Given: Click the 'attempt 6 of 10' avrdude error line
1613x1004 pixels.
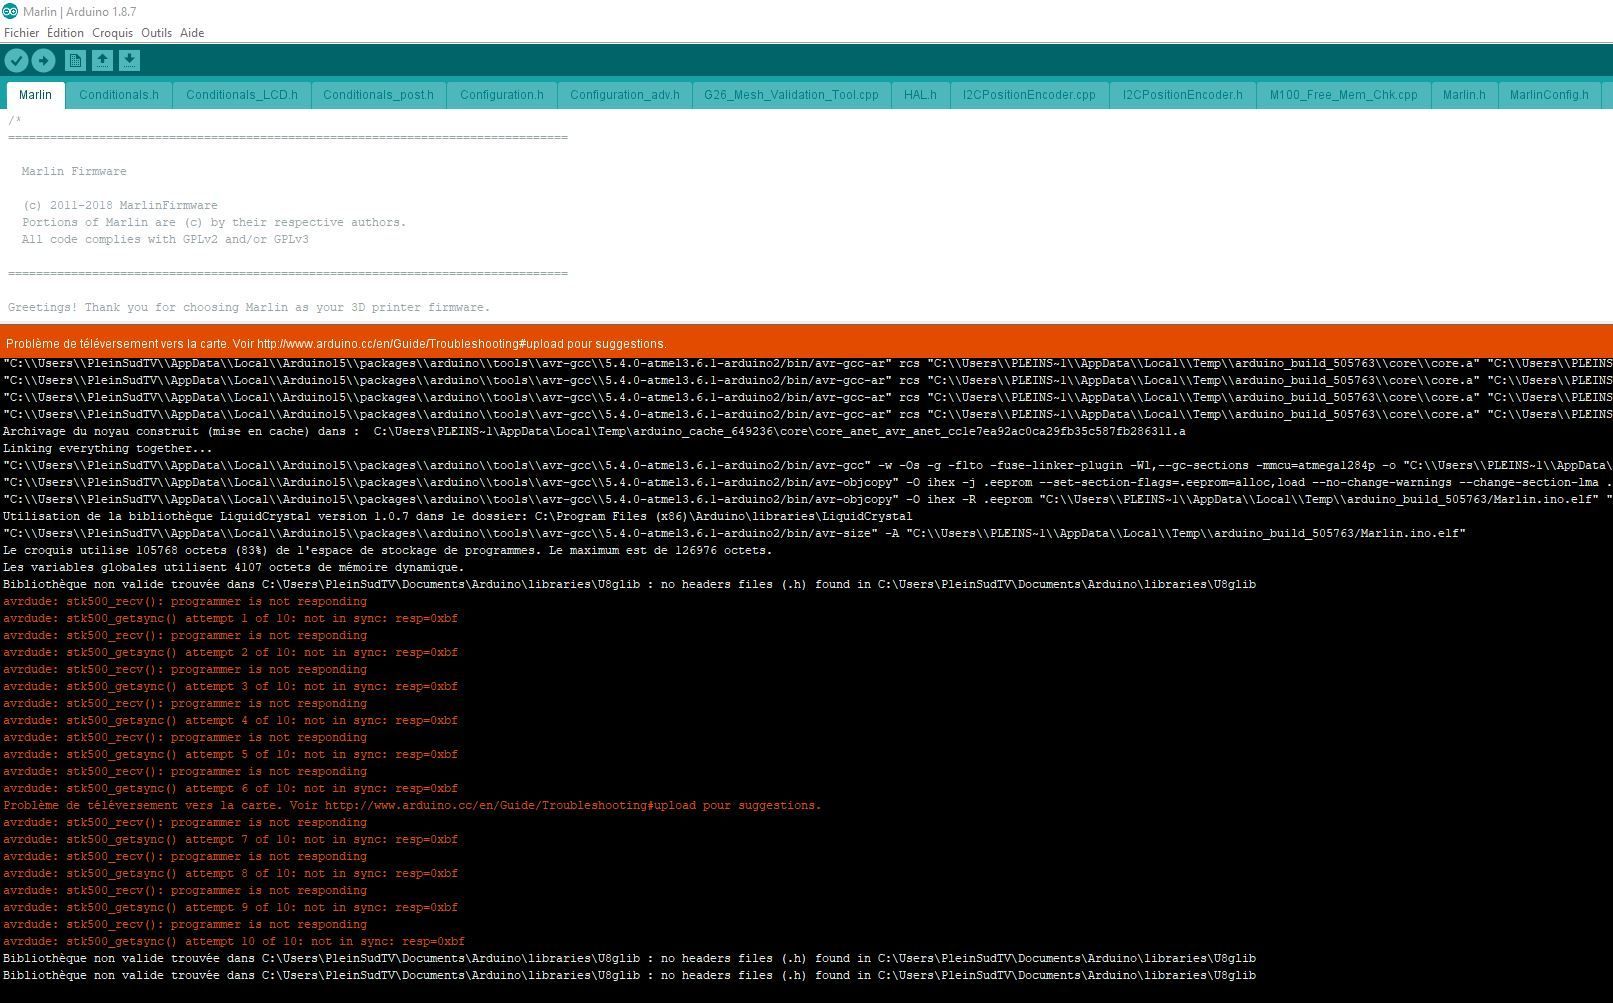Looking at the screenshot, I should (231, 789).
